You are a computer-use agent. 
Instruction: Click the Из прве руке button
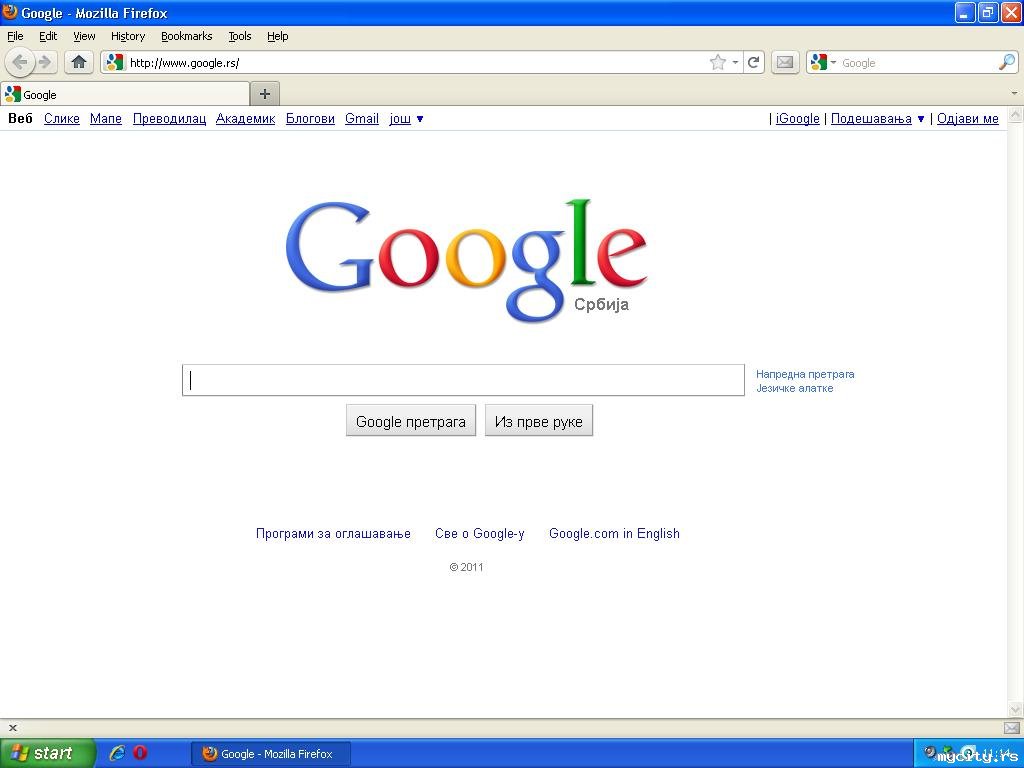pos(539,421)
